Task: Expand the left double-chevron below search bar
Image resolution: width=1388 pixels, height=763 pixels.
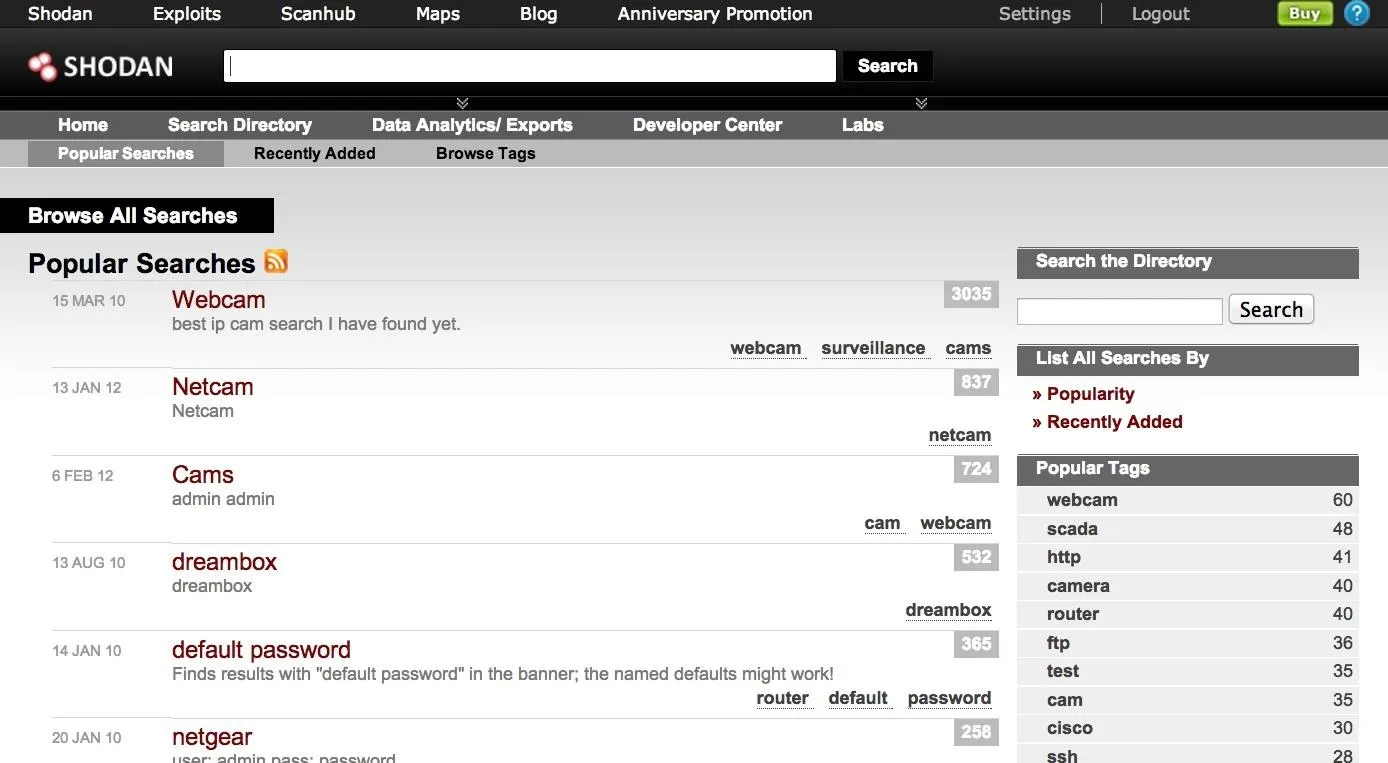Action: tap(462, 103)
